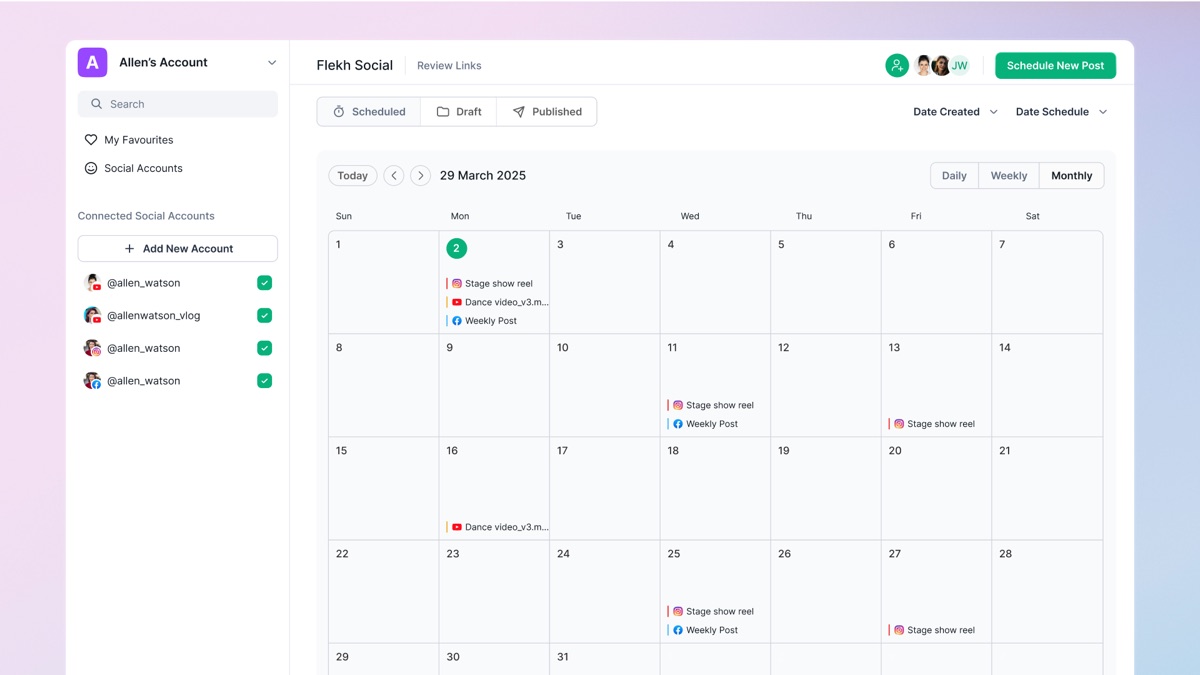This screenshot has height=675, width=1200.
Task: Open Weekly Post on Monday 2
Action: coord(482,321)
